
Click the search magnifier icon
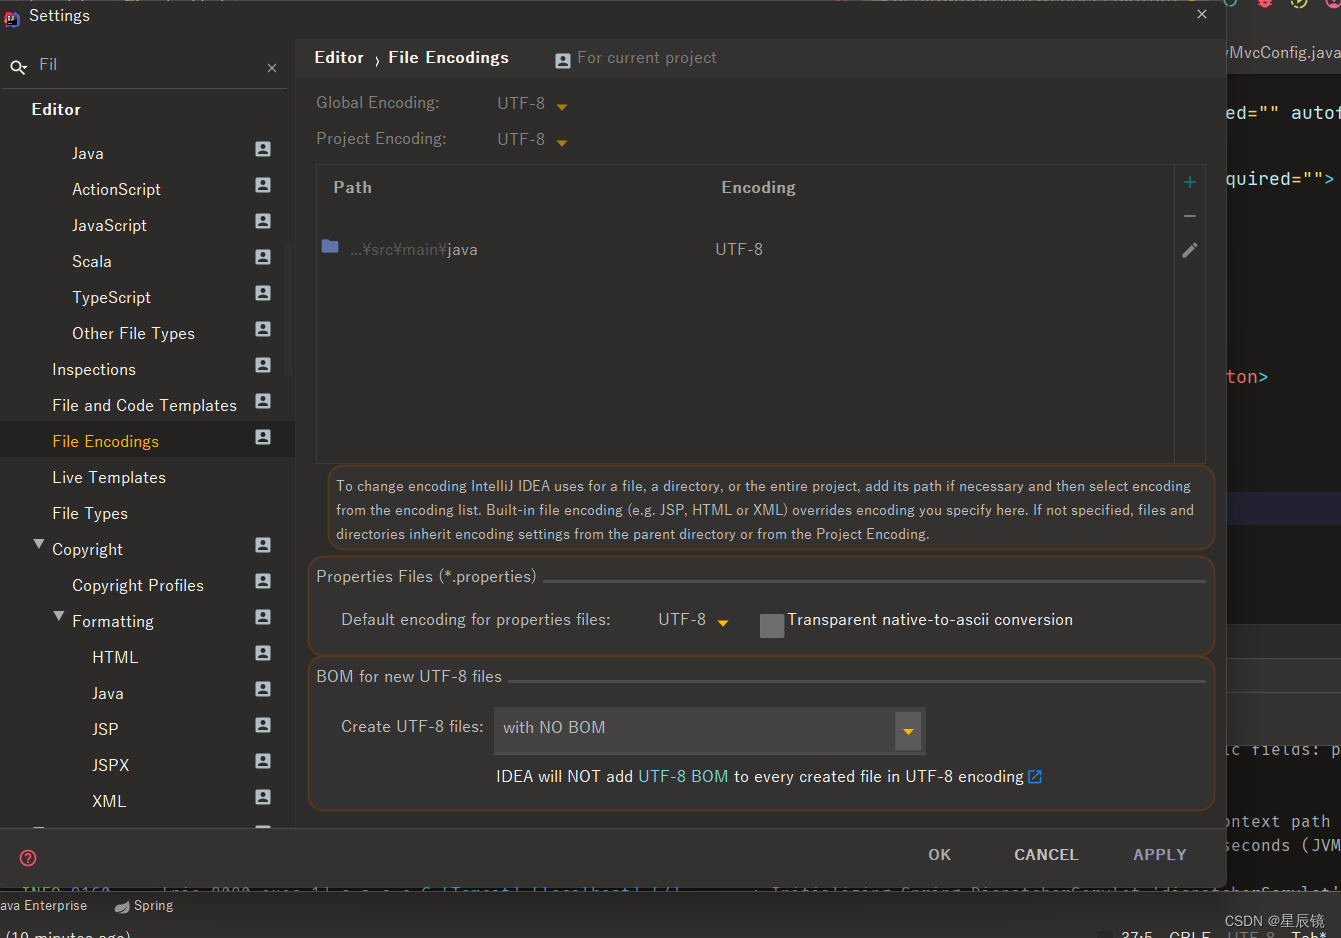pyautogui.click(x=18, y=67)
